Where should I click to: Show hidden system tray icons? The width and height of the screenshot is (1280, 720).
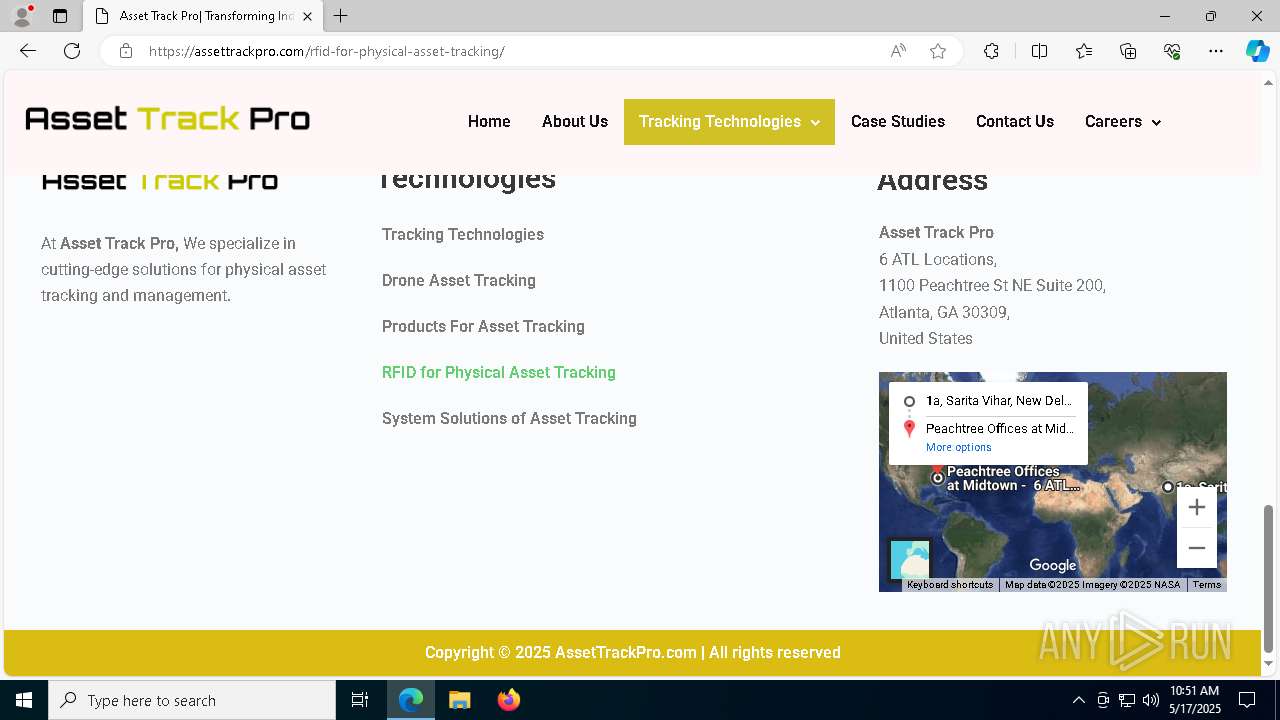point(1078,700)
